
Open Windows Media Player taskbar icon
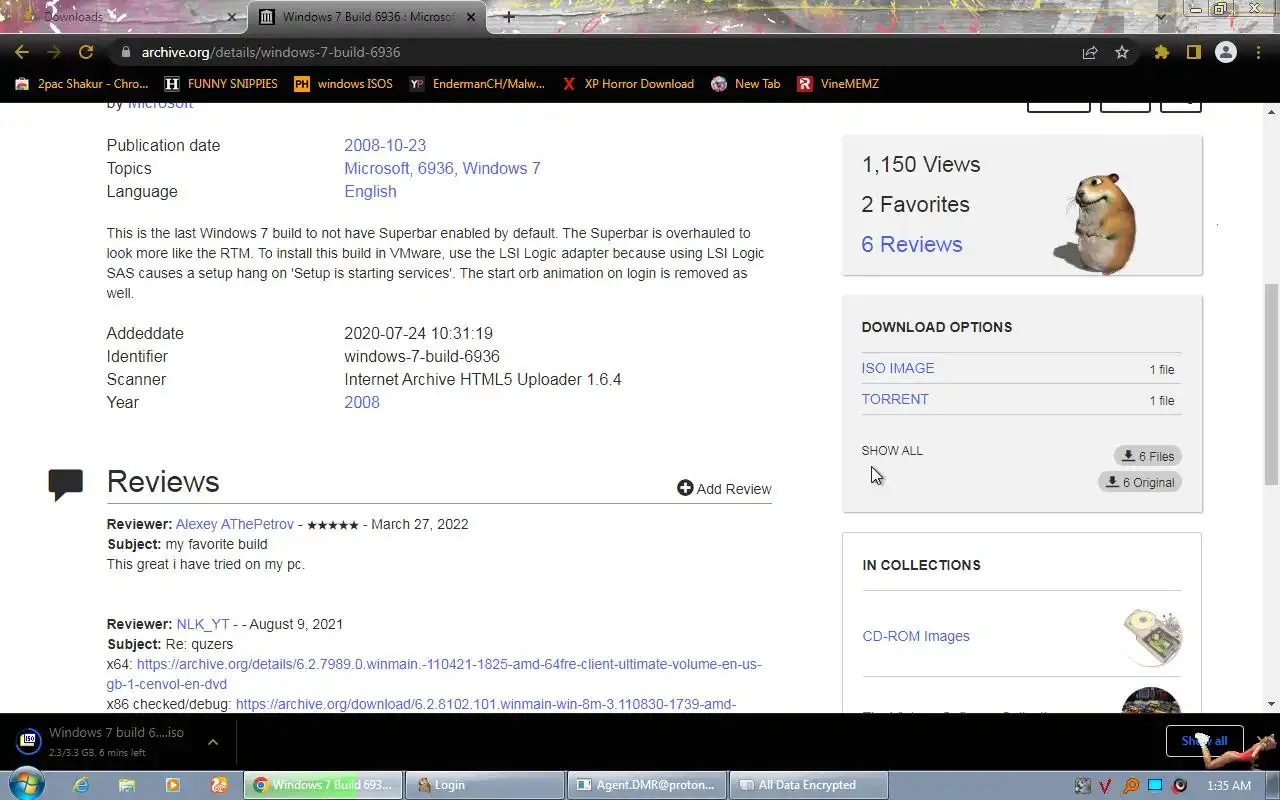click(x=172, y=785)
